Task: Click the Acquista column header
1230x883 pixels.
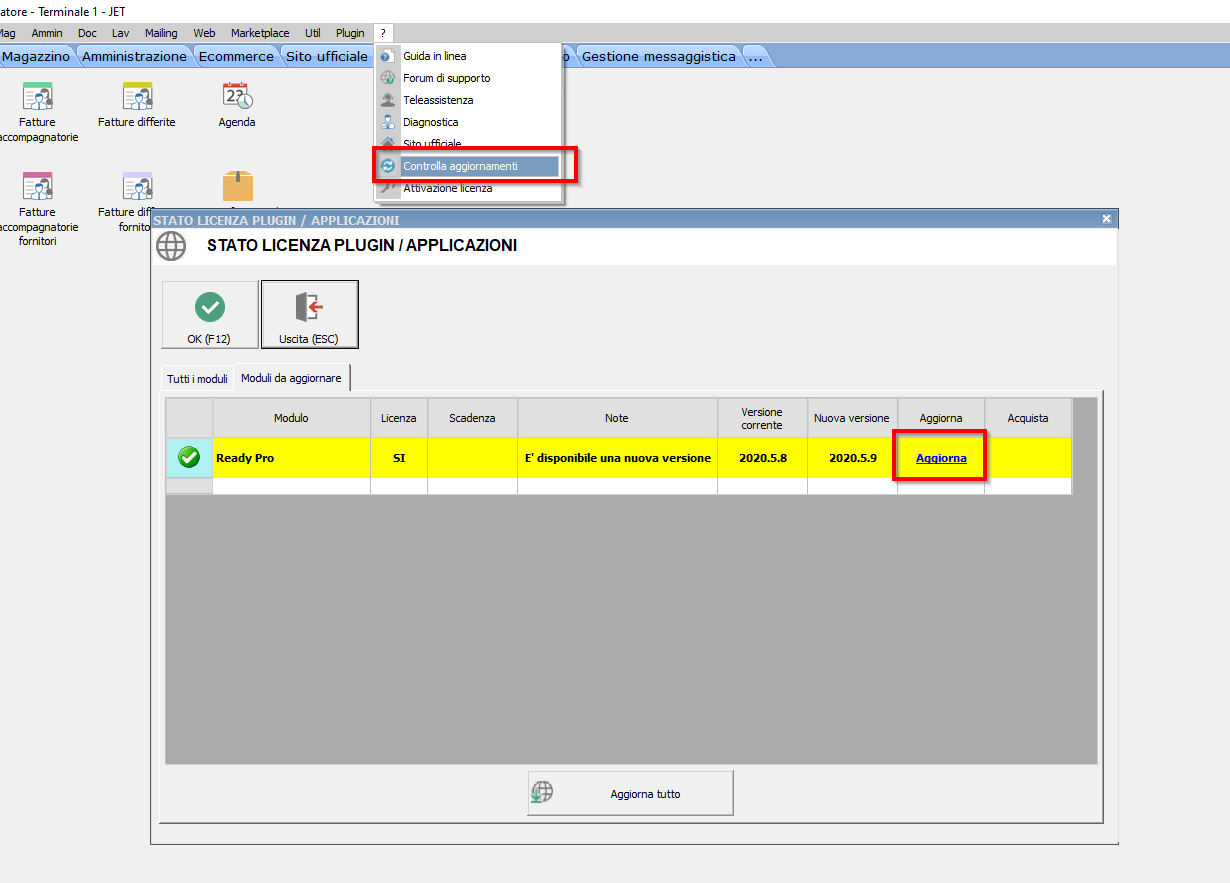Action: (x=1028, y=418)
